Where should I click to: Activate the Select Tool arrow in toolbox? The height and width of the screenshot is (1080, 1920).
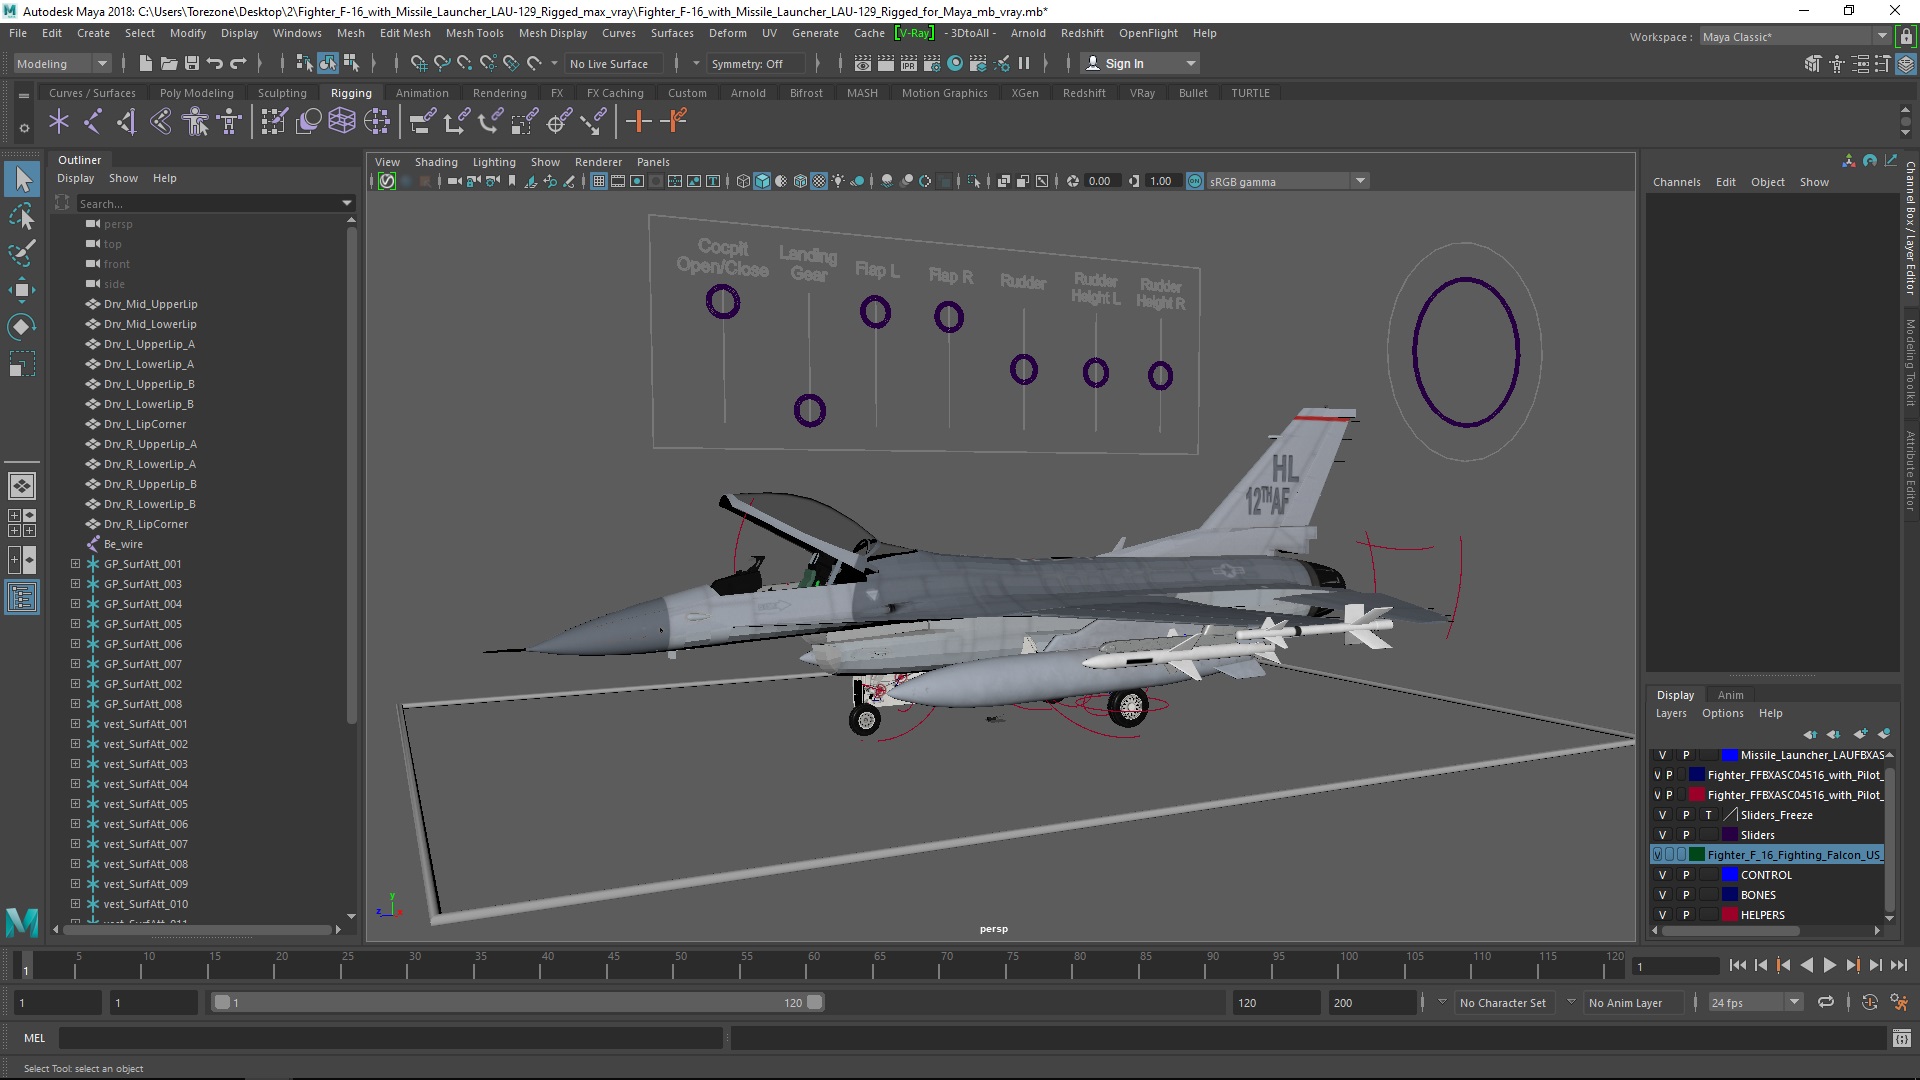(22, 180)
